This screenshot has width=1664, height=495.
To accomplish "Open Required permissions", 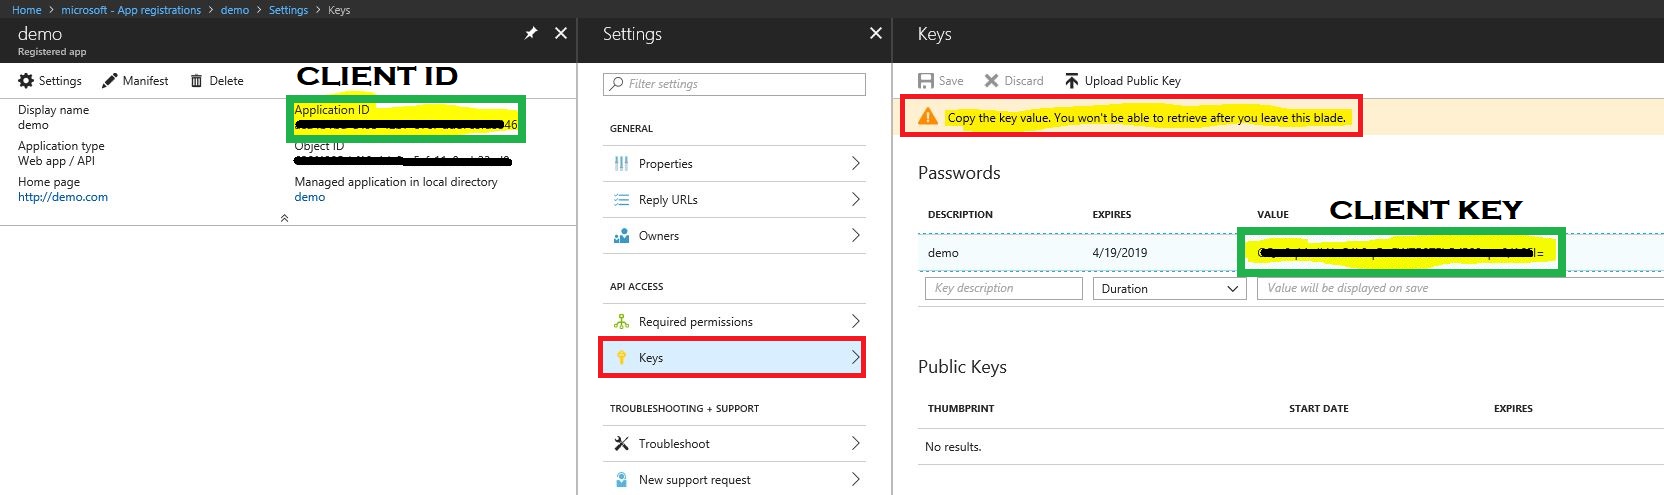I will tap(695, 322).
